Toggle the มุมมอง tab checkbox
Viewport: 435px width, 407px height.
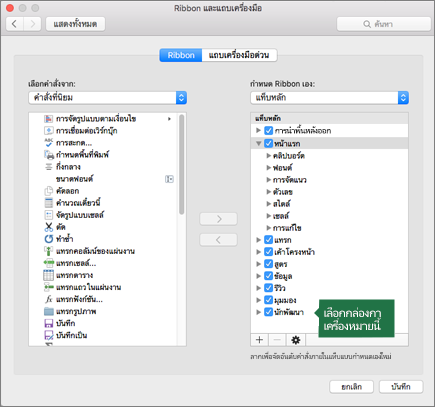coord(269,300)
